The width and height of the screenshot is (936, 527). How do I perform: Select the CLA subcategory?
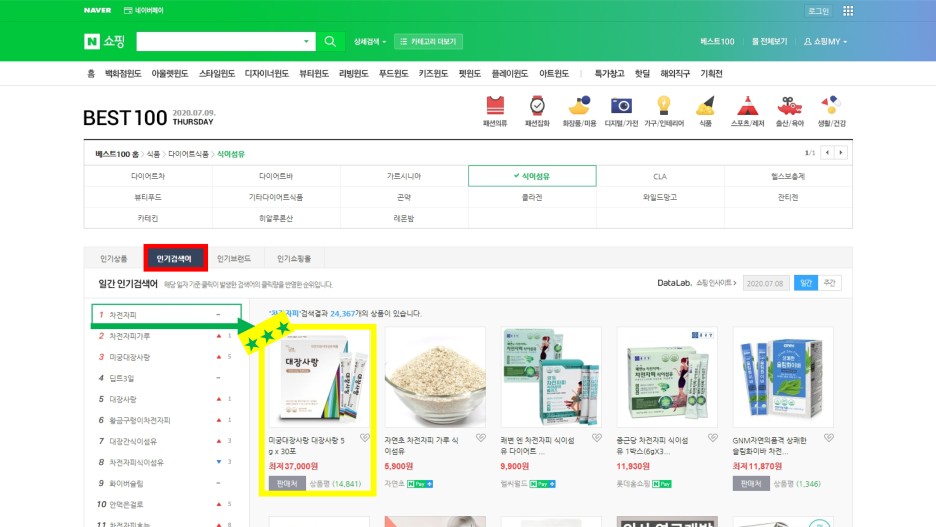(x=660, y=176)
